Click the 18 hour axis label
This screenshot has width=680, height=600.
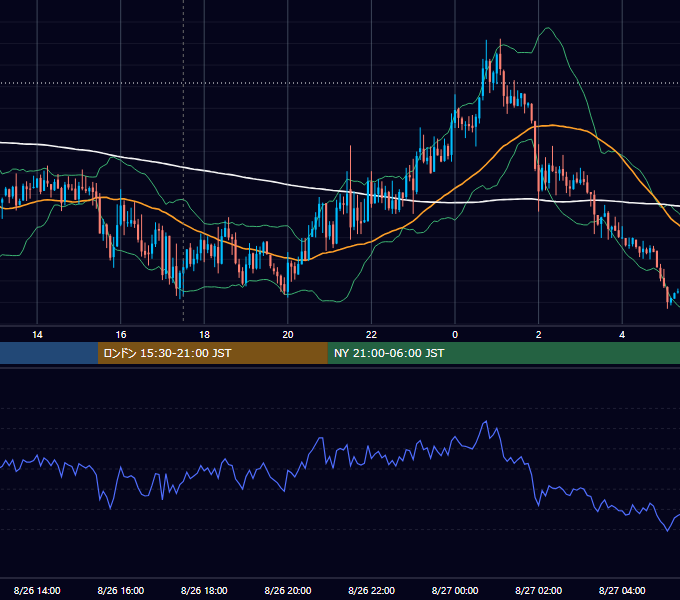point(204,335)
